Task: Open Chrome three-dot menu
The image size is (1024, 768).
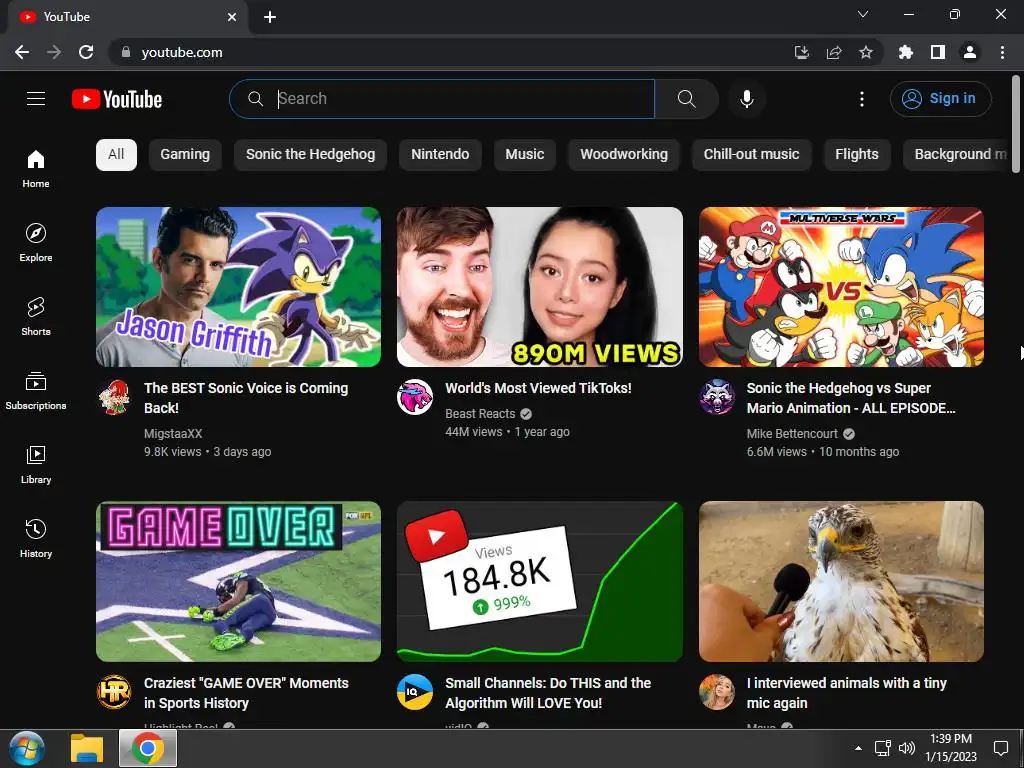Action: click(x=1002, y=52)
